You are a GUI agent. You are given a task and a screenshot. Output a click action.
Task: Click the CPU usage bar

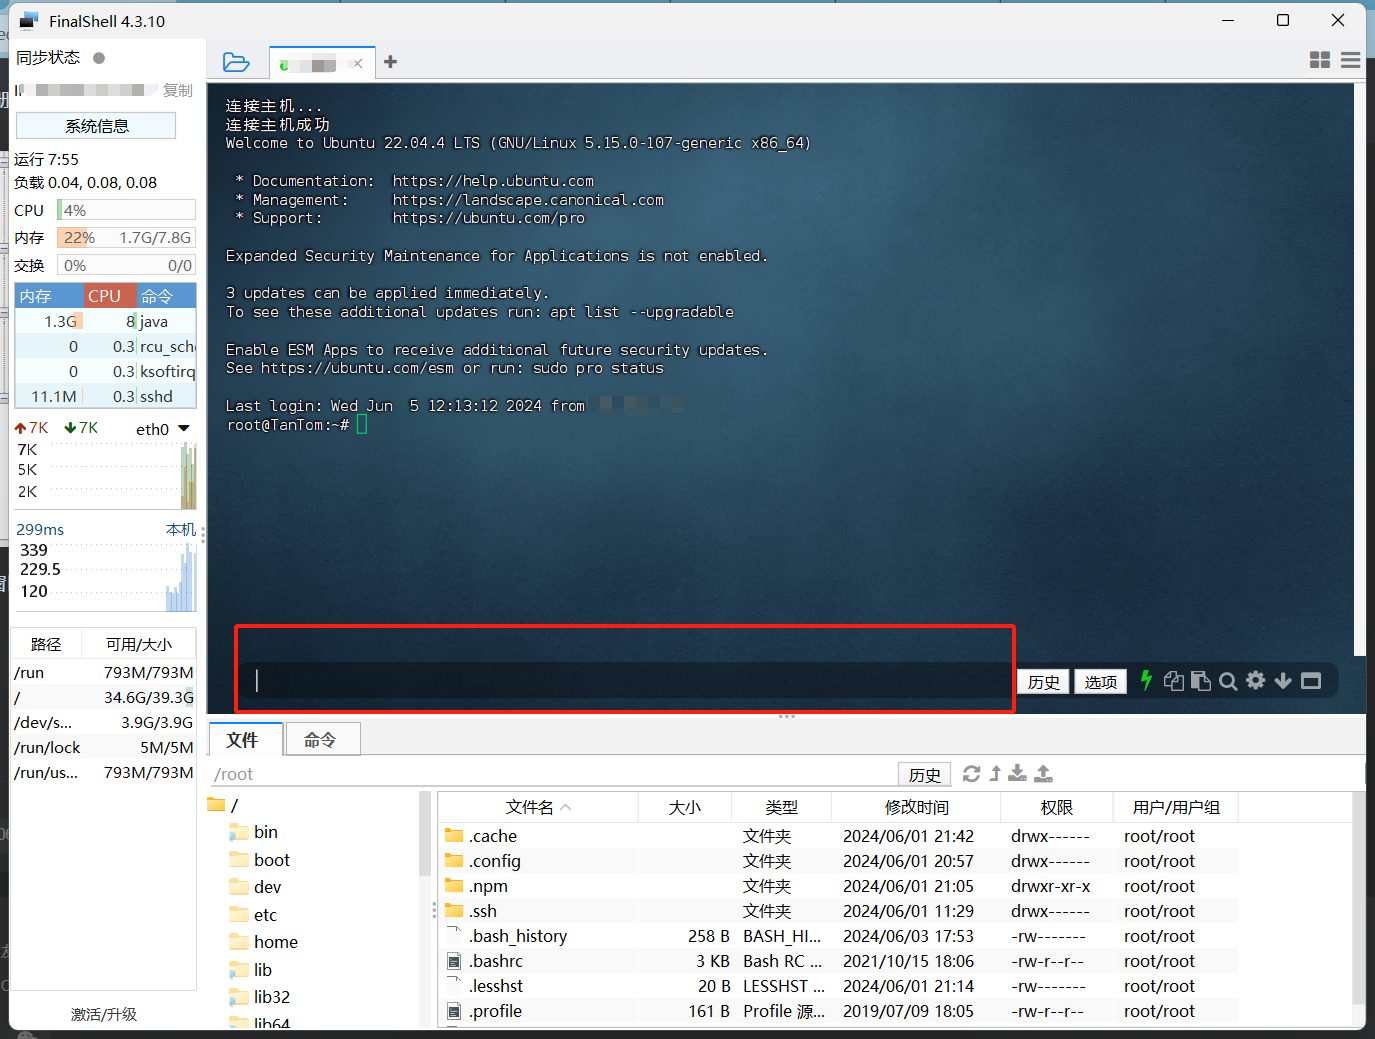[126, 210]
